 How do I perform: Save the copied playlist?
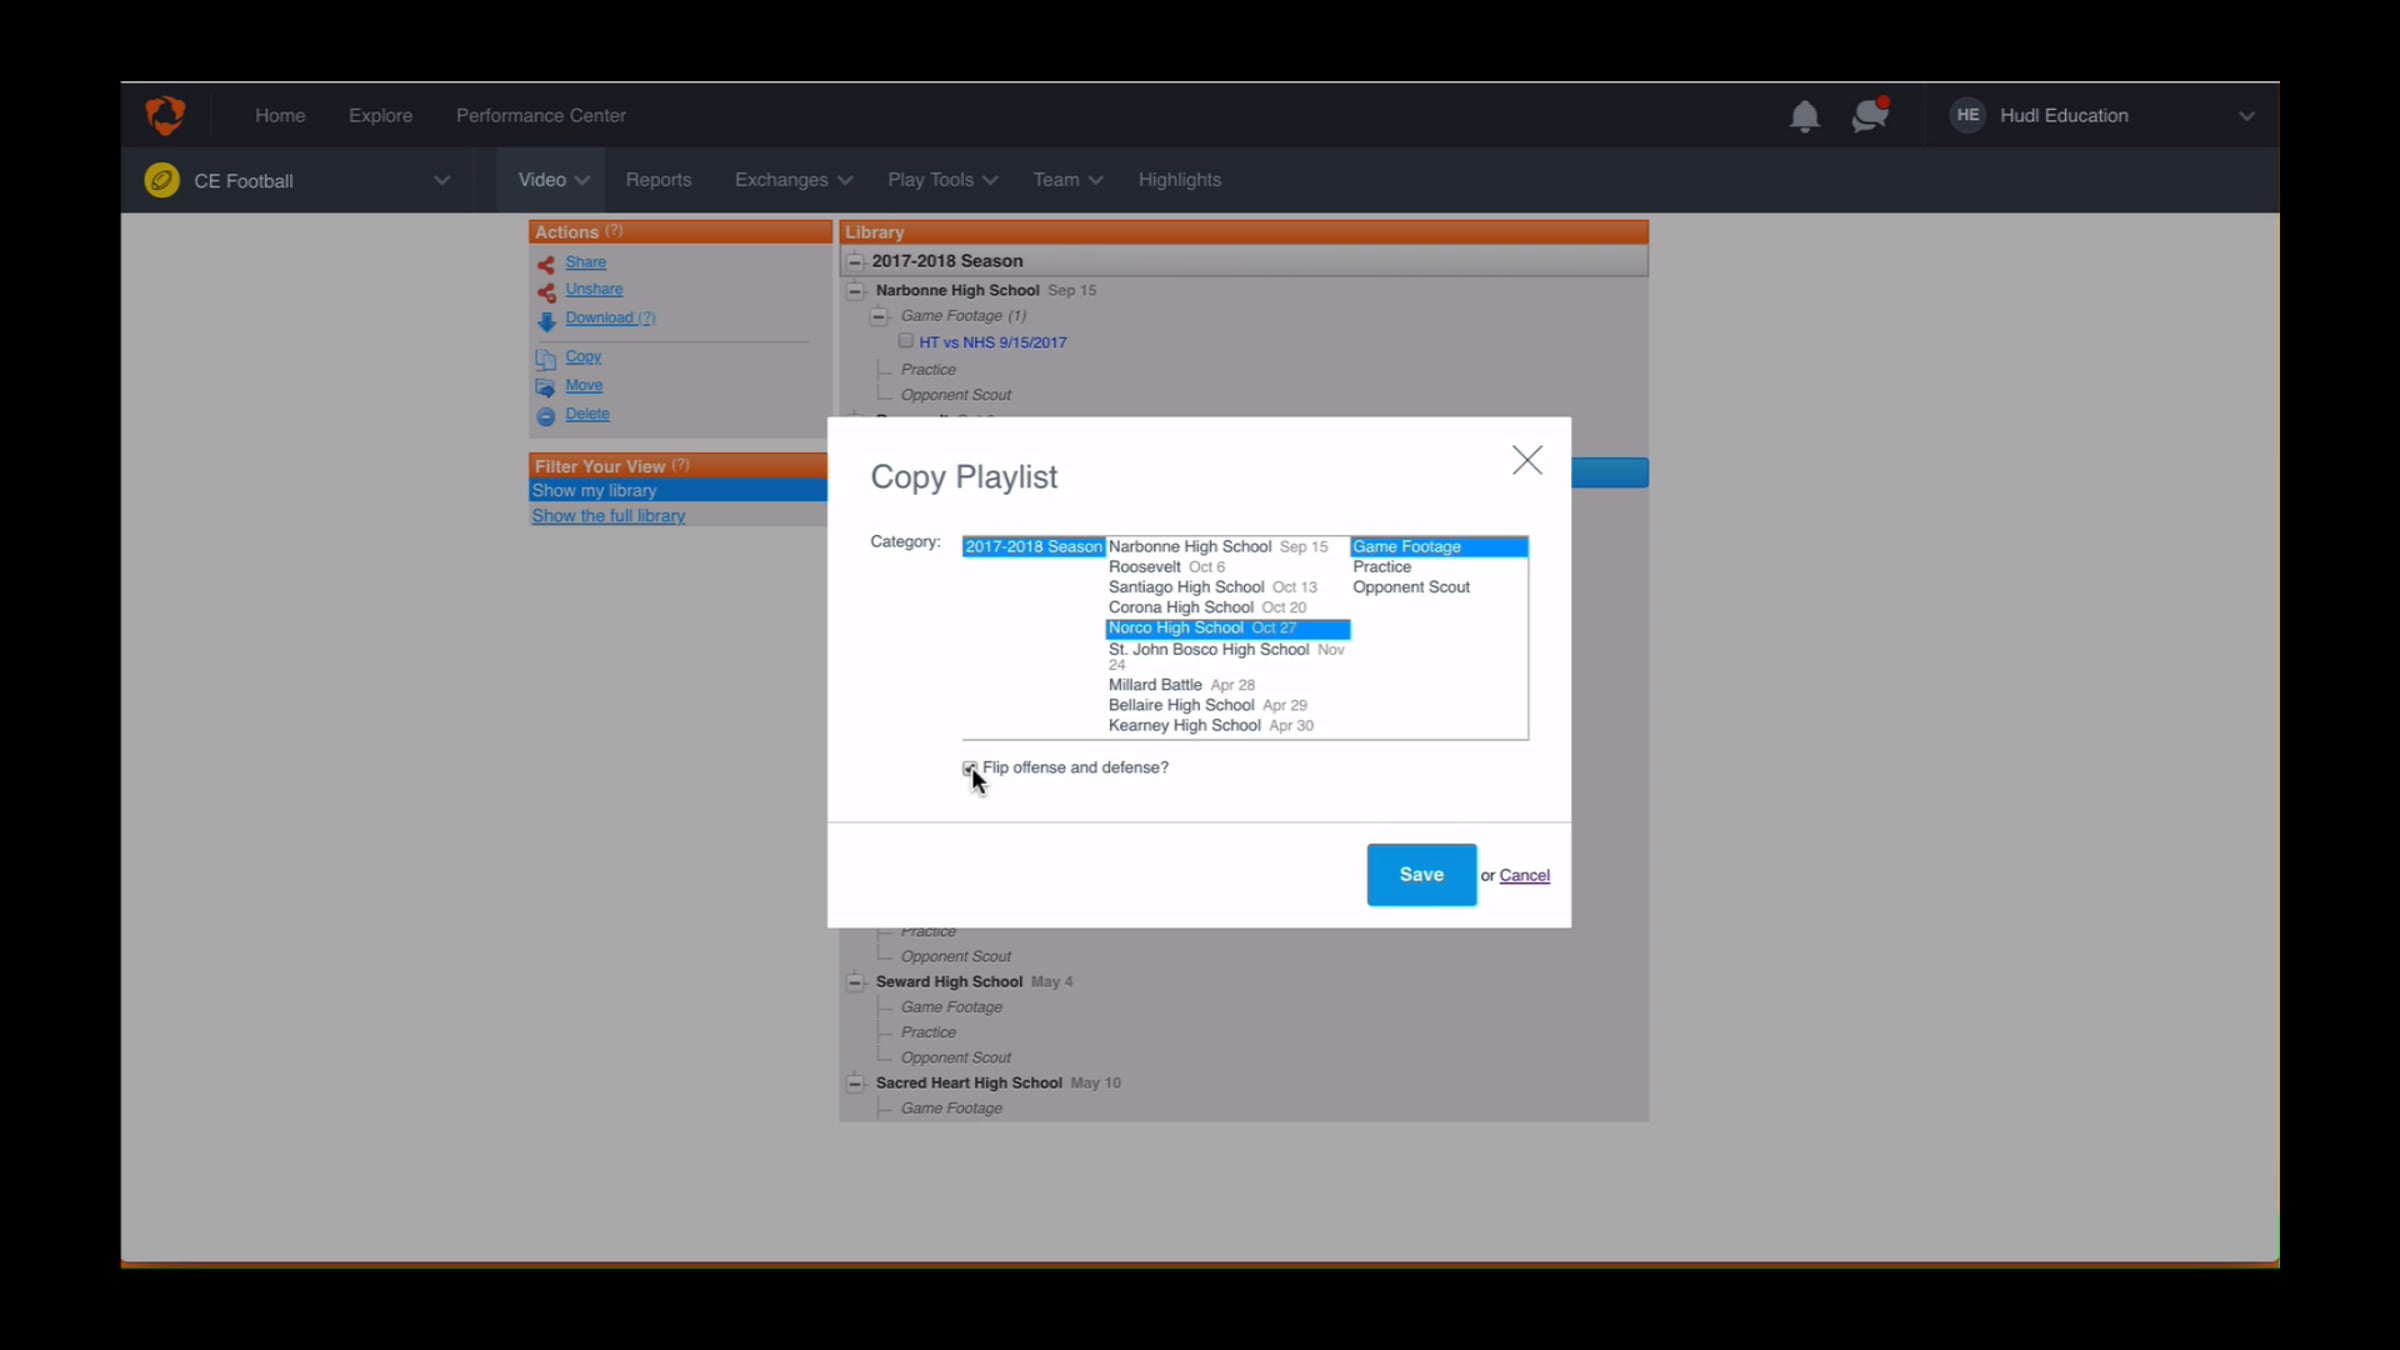pyautogui.click(x=1421, y=875)
